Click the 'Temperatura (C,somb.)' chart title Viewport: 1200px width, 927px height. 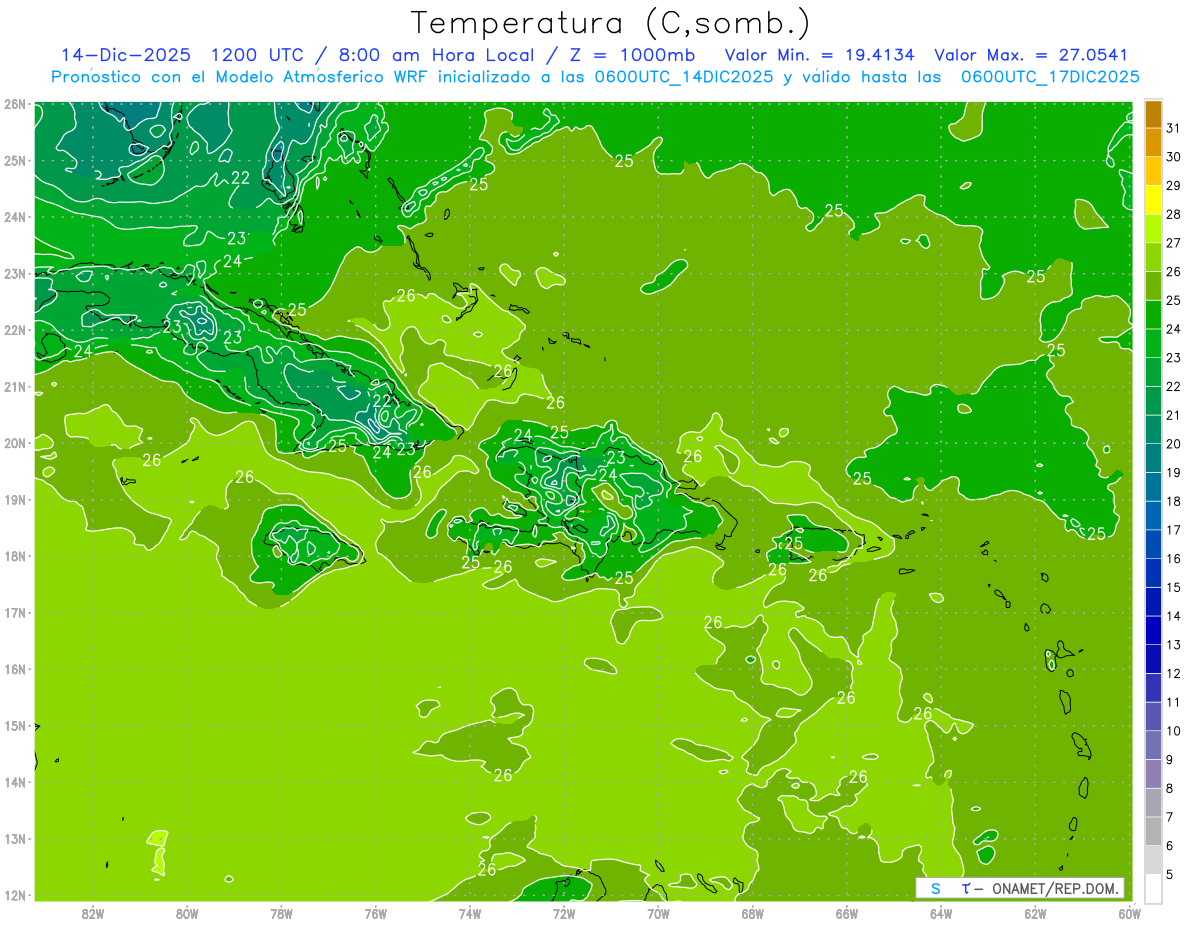coord(611,23)
